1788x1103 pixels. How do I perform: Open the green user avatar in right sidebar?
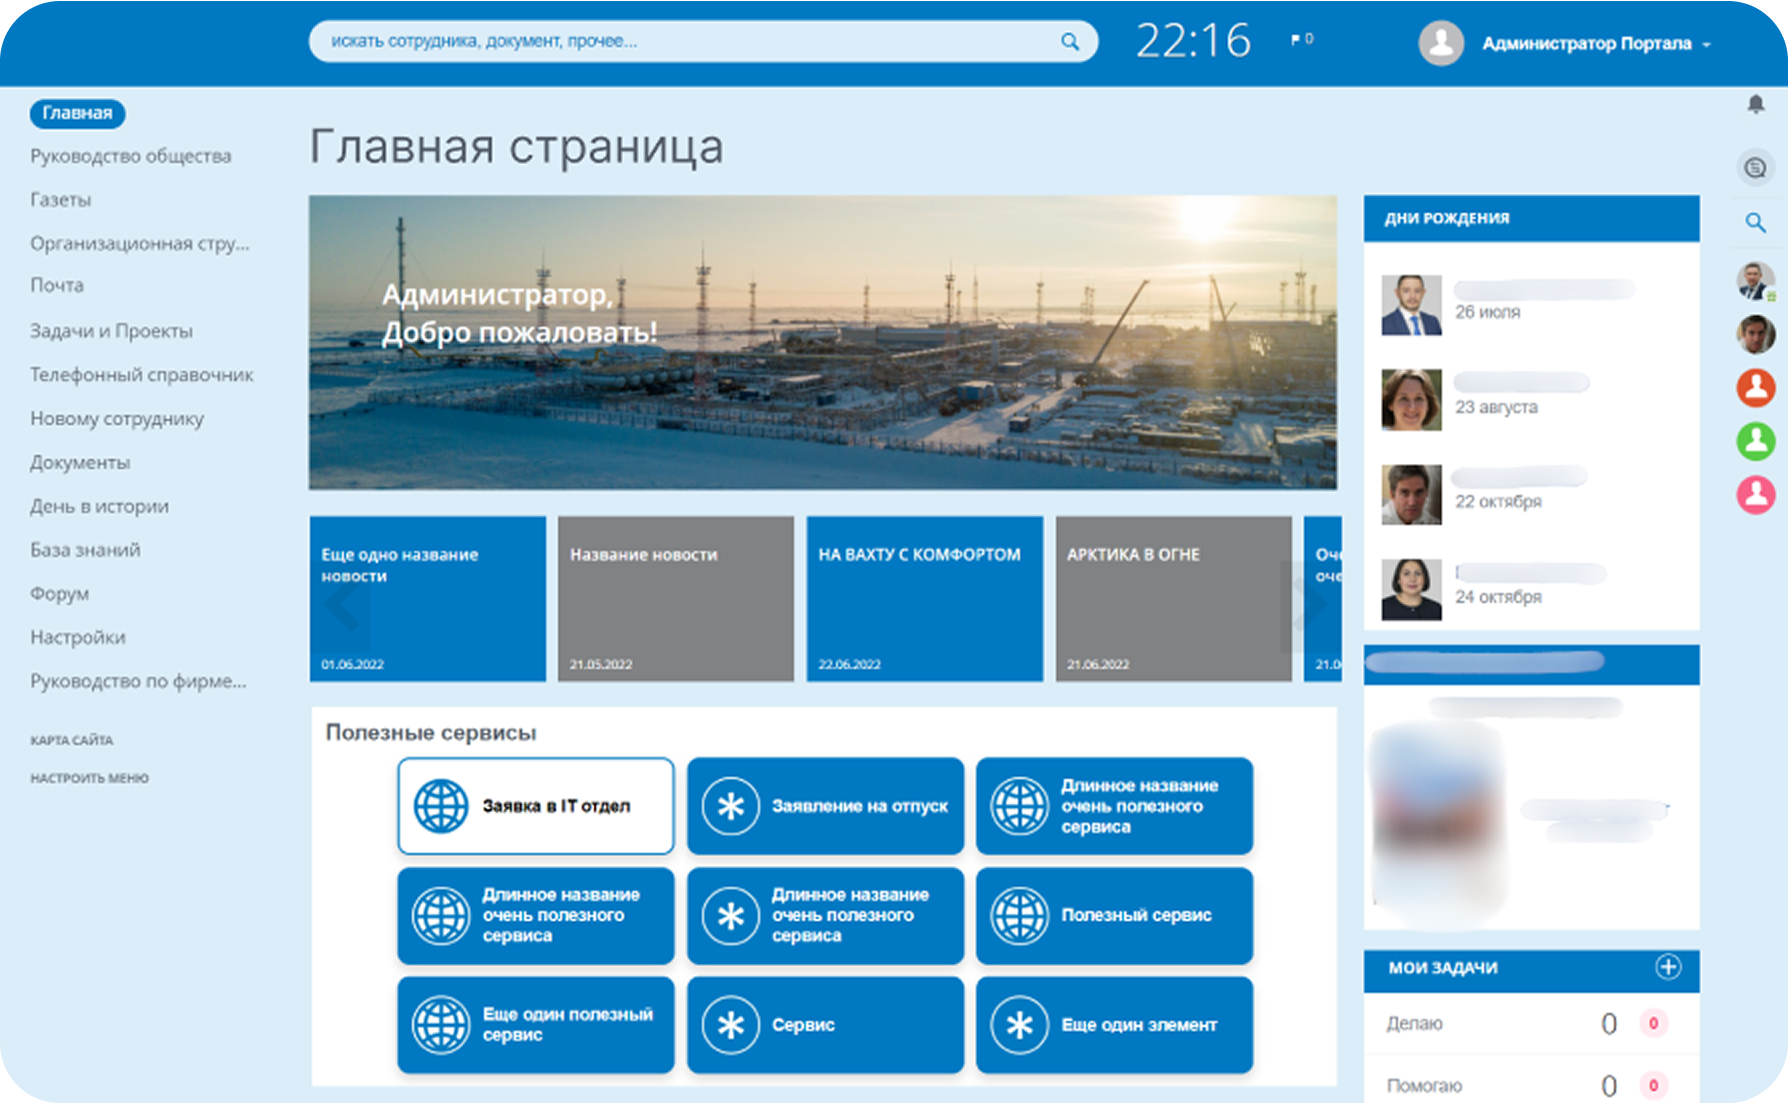1755,441
